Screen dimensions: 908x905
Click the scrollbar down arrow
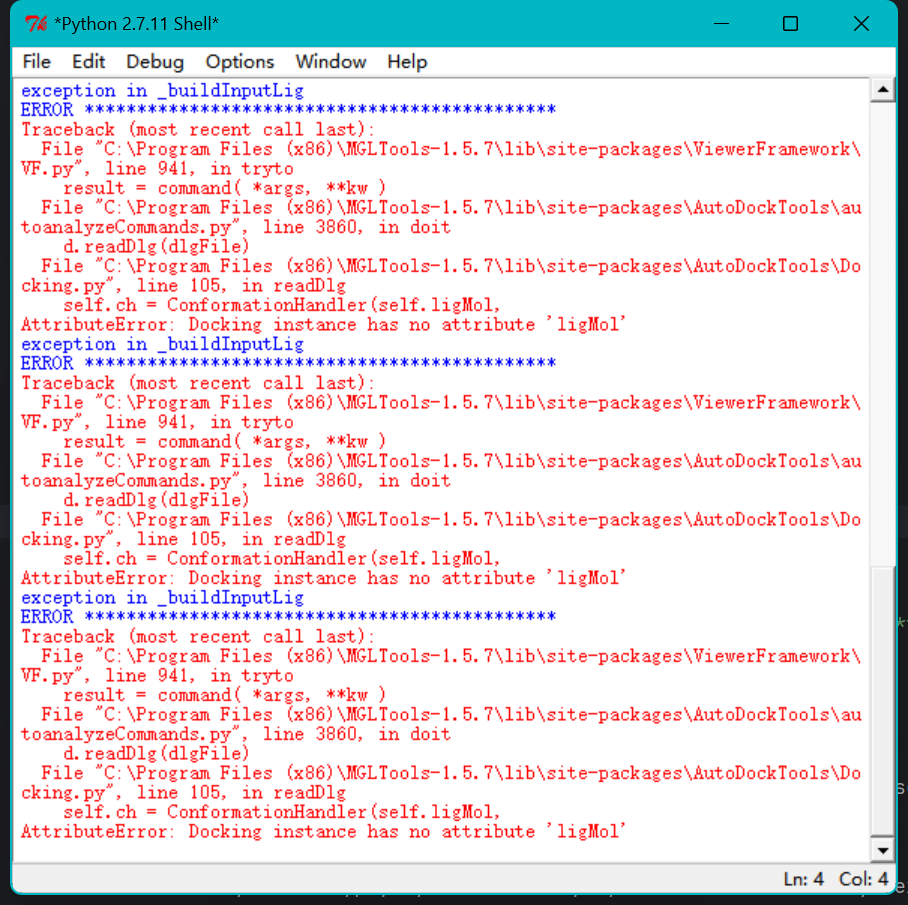(x=883, y=850)
